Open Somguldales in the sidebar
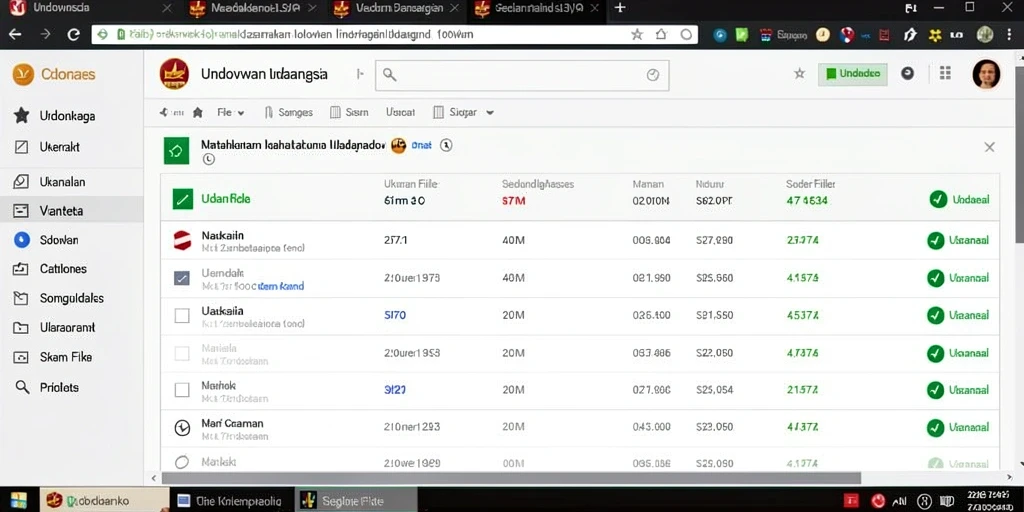 (59, 298)
